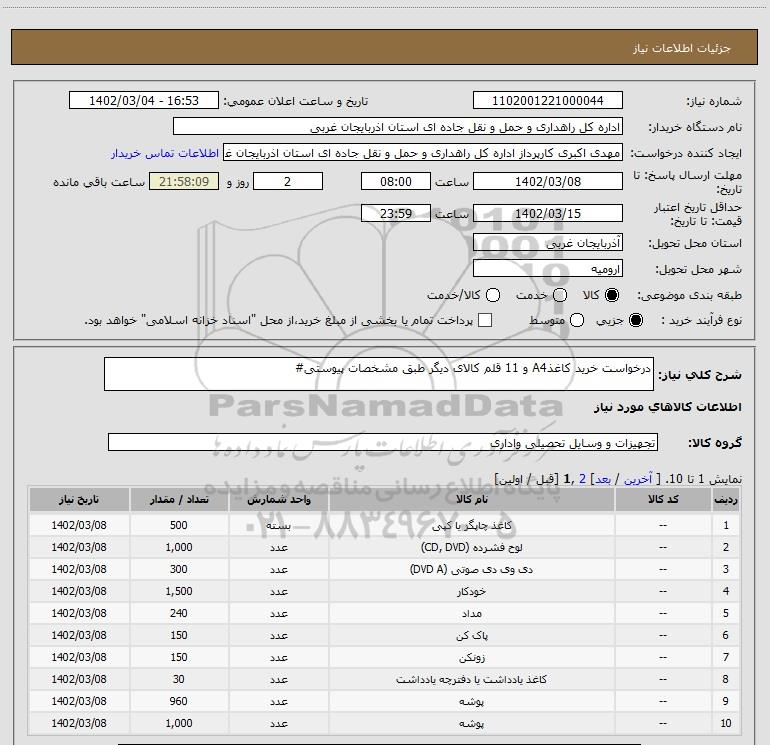The image size is (770, 745).
Task: Click the واحد شمارش column header
Action: pos(278,499)
